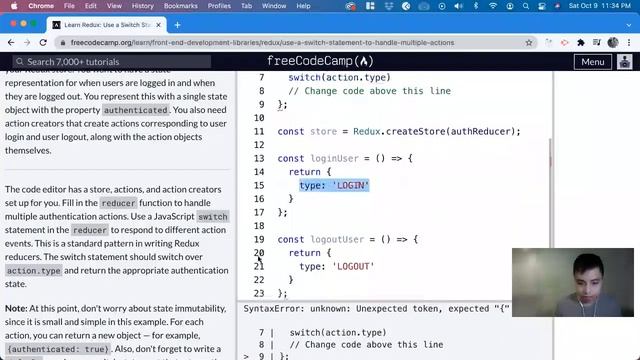
Task: Click the freeCodeCamp user avatar icon
Action: click(x=624, y=62)
